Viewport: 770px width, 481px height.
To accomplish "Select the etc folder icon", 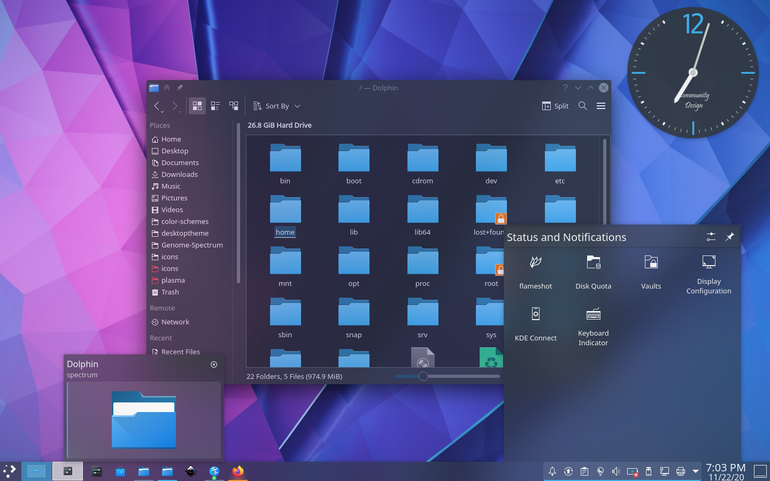I will coord(560,158).
